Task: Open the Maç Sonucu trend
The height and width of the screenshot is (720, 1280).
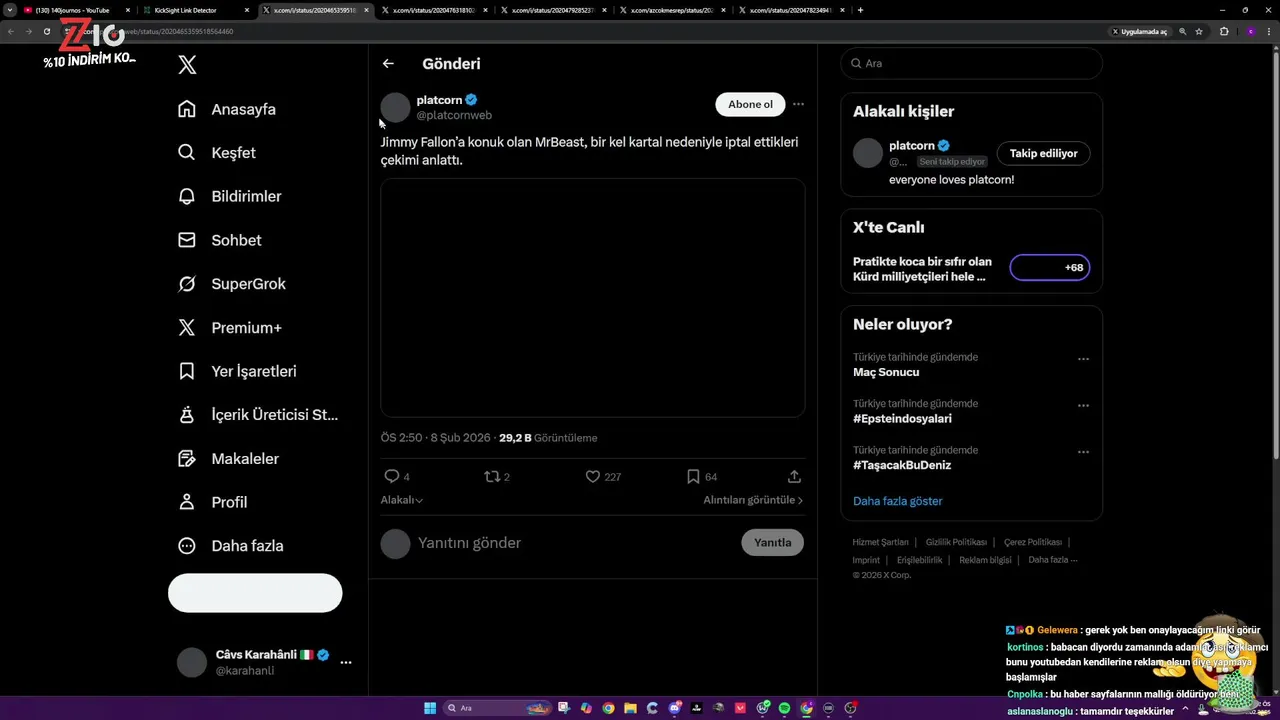Action: (x=886, y=372)
